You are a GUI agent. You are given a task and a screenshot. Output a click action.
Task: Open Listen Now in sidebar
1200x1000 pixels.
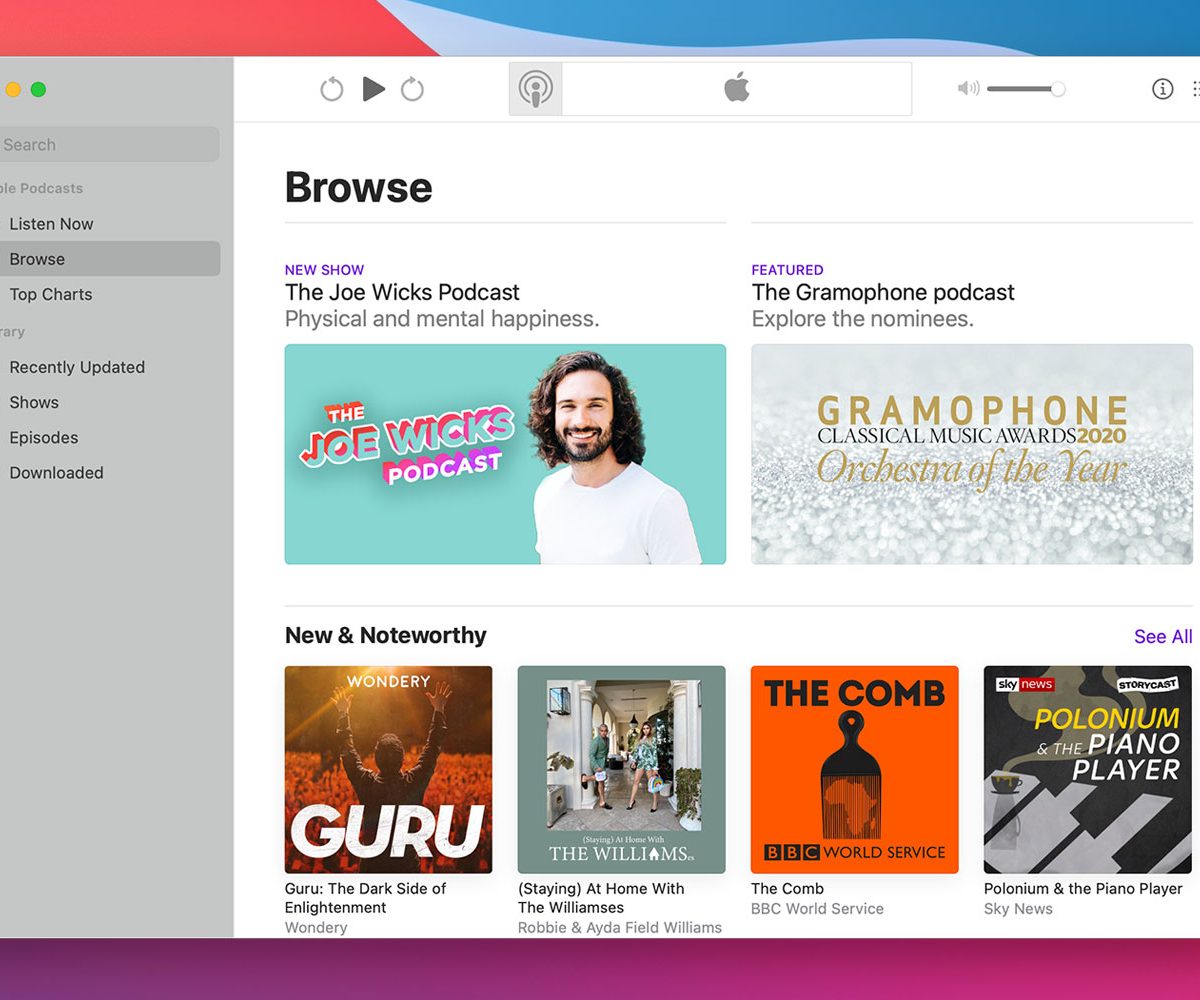(x=51, y=224)
